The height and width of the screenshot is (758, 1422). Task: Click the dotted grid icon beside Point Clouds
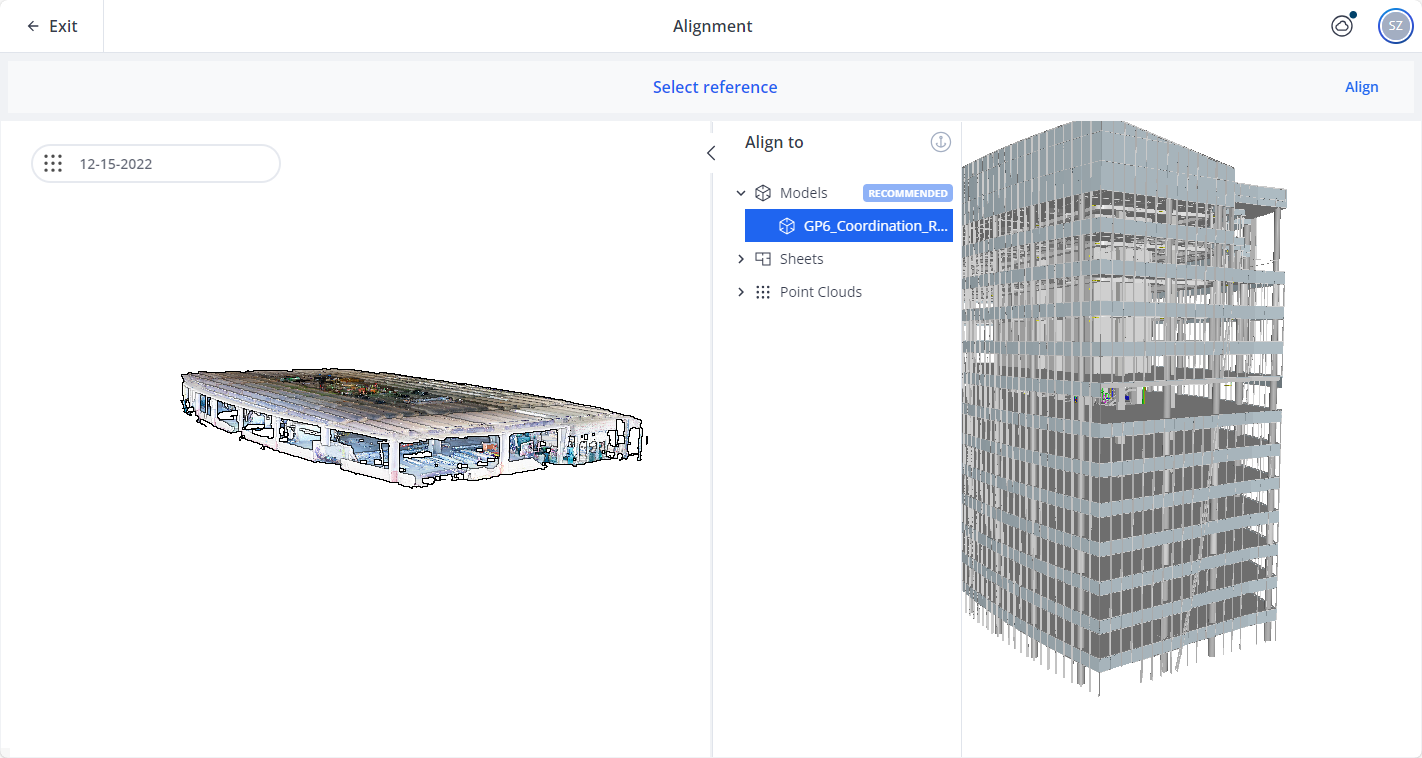point(763,292)
